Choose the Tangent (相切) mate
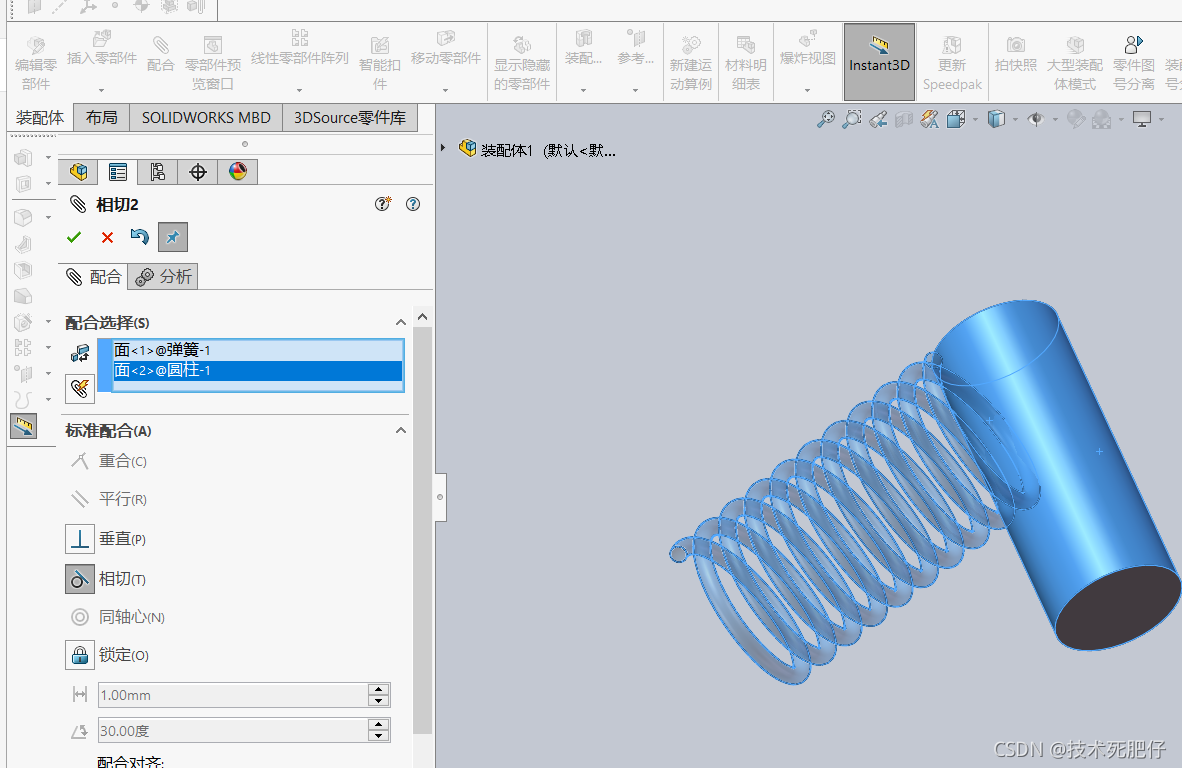Viewport: 1182px width, 768px height. click(x=79, y=579)
